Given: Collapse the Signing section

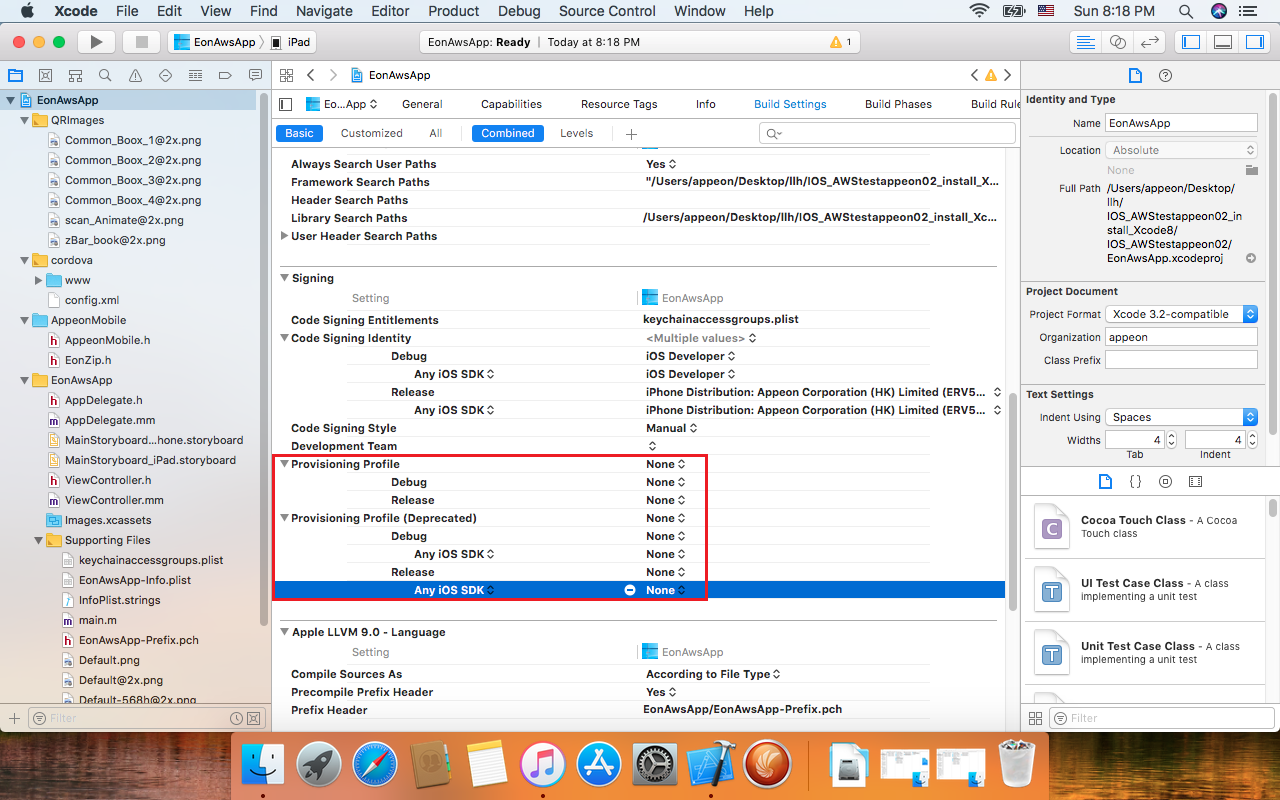Looking at the screenshot, I should pyautogui.click(x=284, y=278).
